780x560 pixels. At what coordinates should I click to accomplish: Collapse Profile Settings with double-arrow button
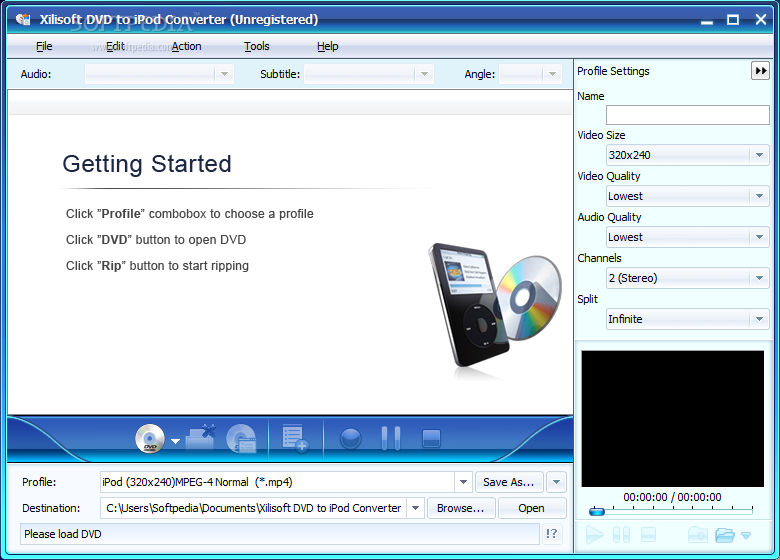760,71
